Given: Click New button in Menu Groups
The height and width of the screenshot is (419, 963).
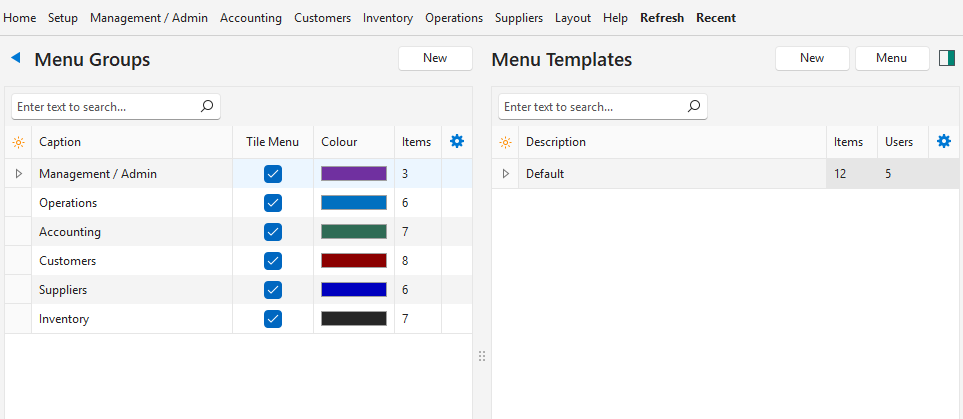Looking at the screenshot, I should click(x=435, y=59).
